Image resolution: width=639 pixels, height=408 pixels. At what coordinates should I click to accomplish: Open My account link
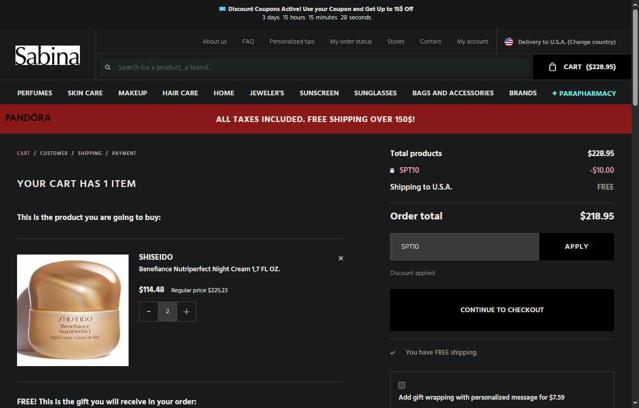[472, 42]
